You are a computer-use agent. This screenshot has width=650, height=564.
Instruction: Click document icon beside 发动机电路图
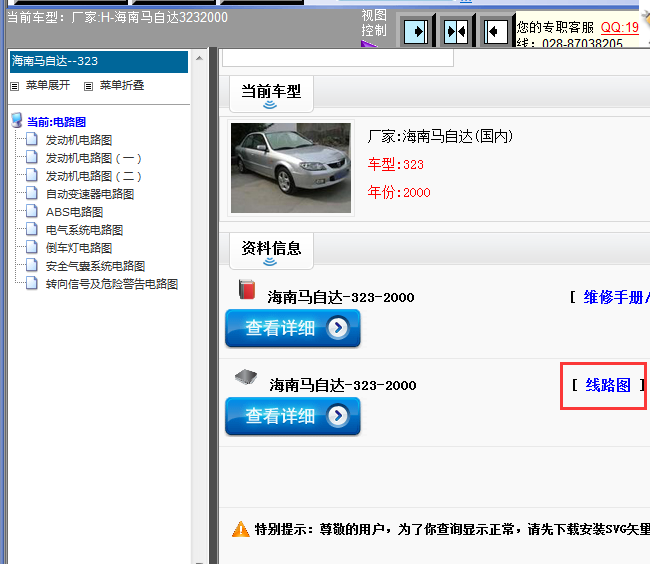(32, 139)
